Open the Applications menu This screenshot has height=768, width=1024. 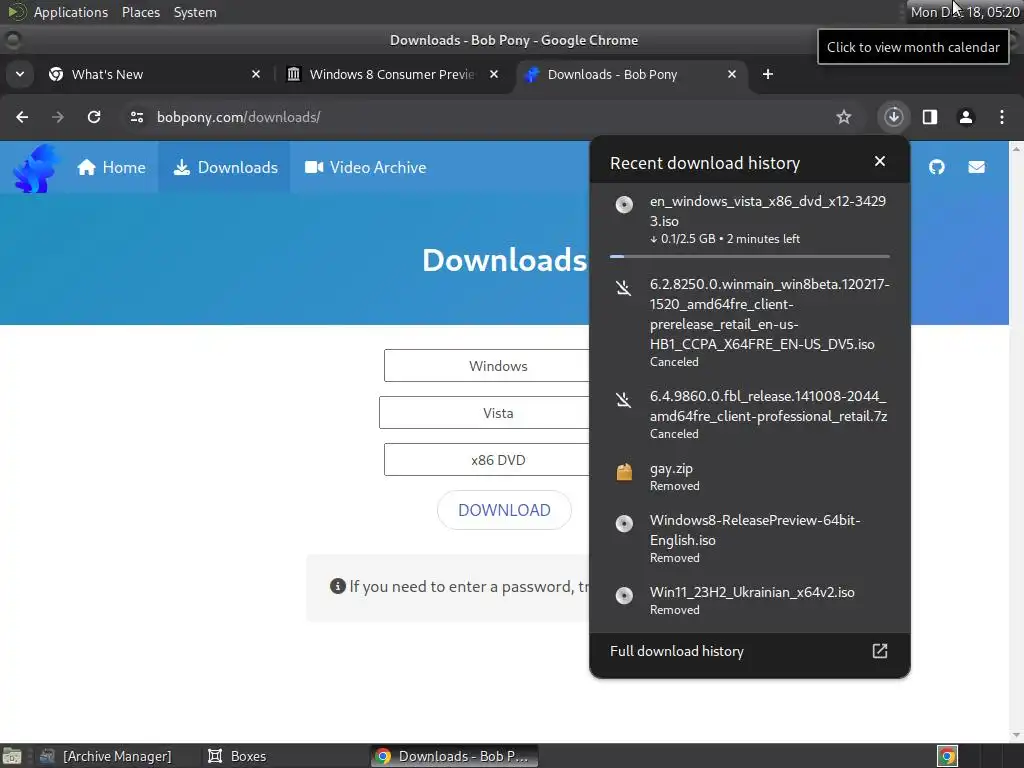tap(71, 12)
